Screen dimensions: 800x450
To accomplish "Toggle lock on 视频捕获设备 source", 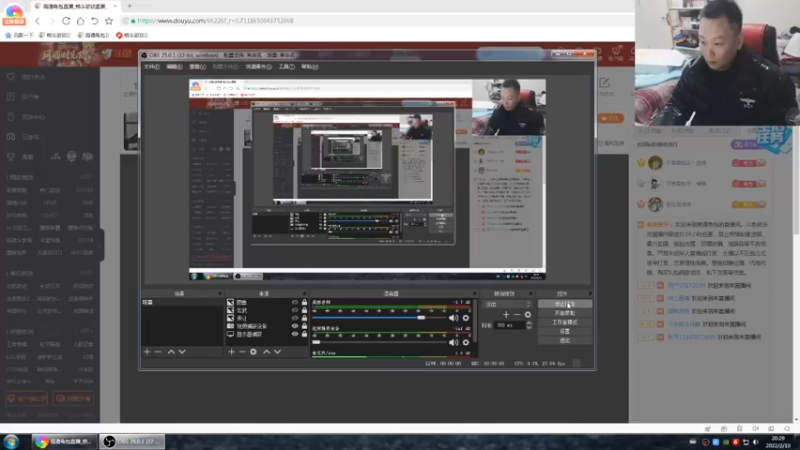I will (305, 326).
